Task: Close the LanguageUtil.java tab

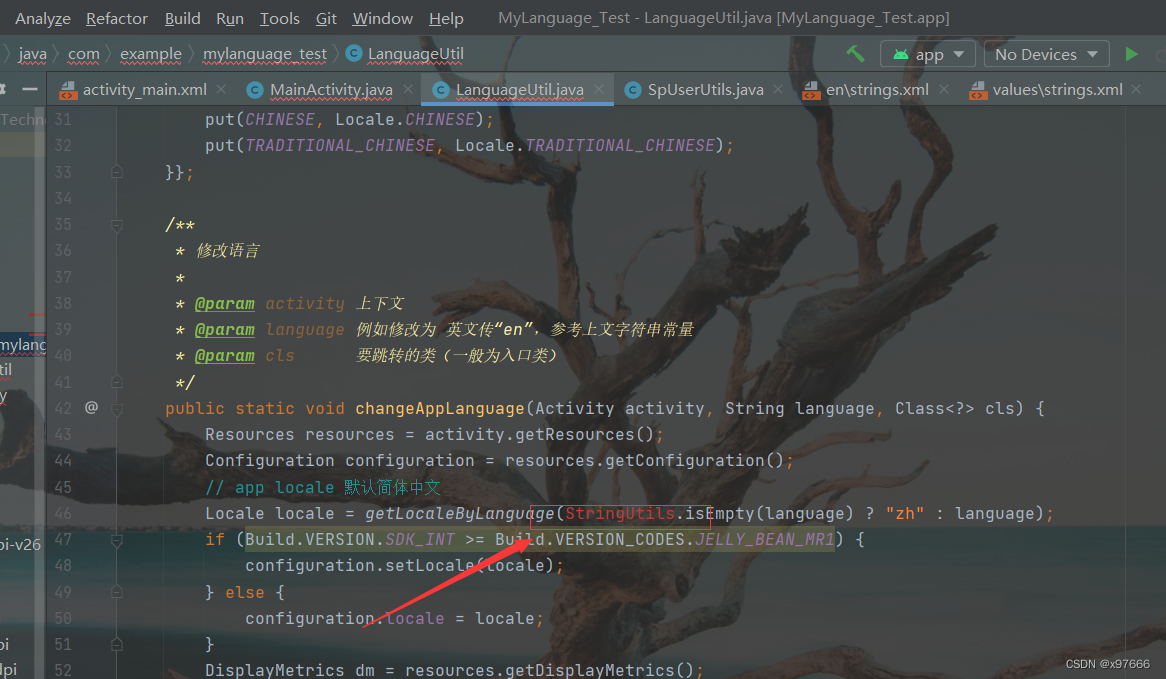Action: click(599, 89)
